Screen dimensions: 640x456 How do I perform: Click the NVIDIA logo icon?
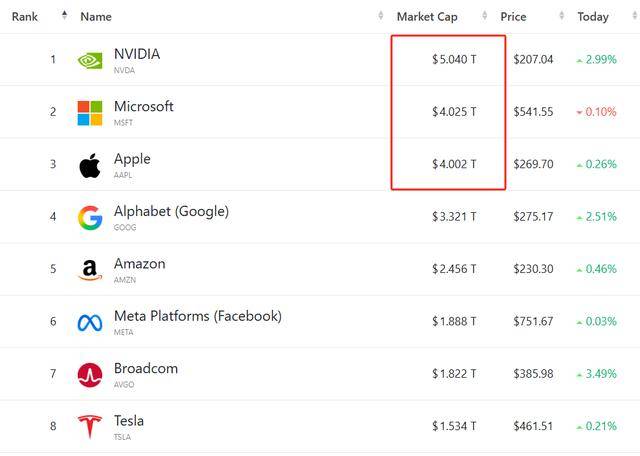pos(90,60)
